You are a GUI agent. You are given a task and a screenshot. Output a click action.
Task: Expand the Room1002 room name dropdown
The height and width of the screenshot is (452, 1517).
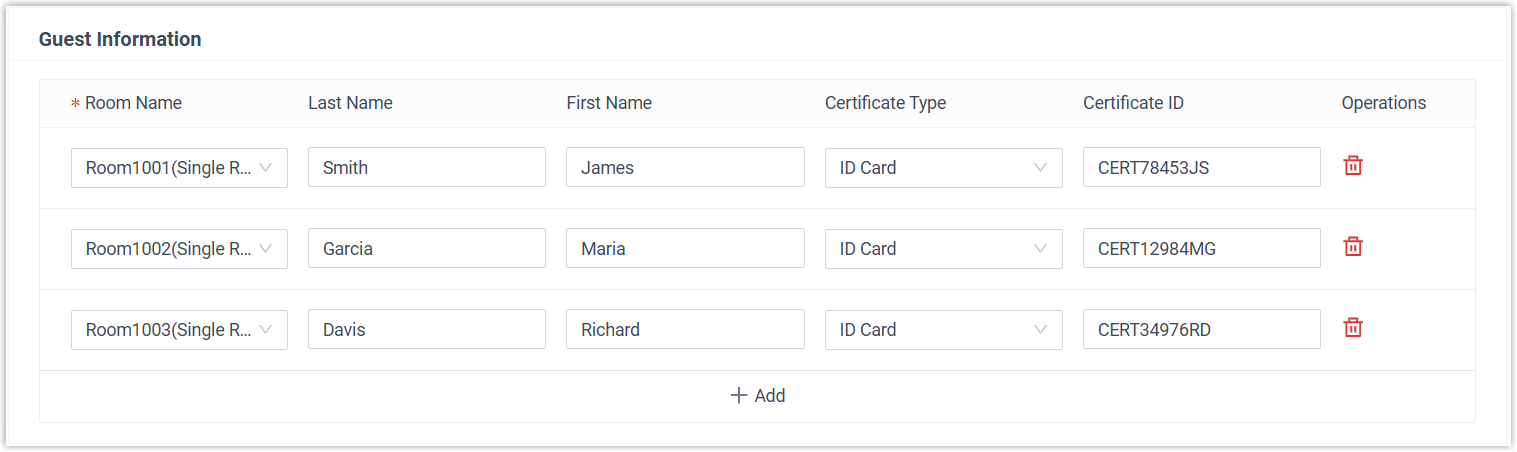point(179,249)
